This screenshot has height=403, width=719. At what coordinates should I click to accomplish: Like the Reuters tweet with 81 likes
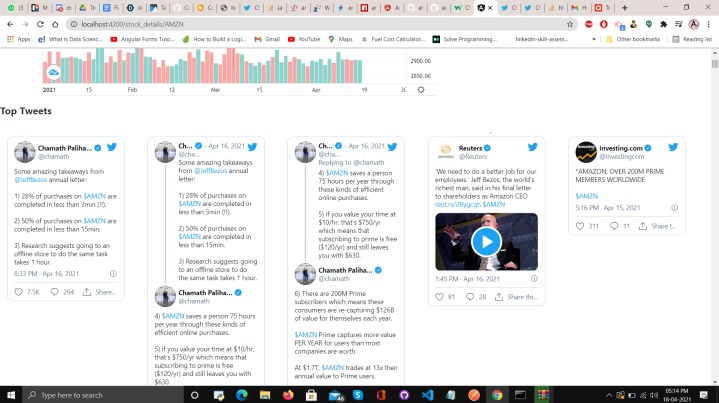pos(439,297)
